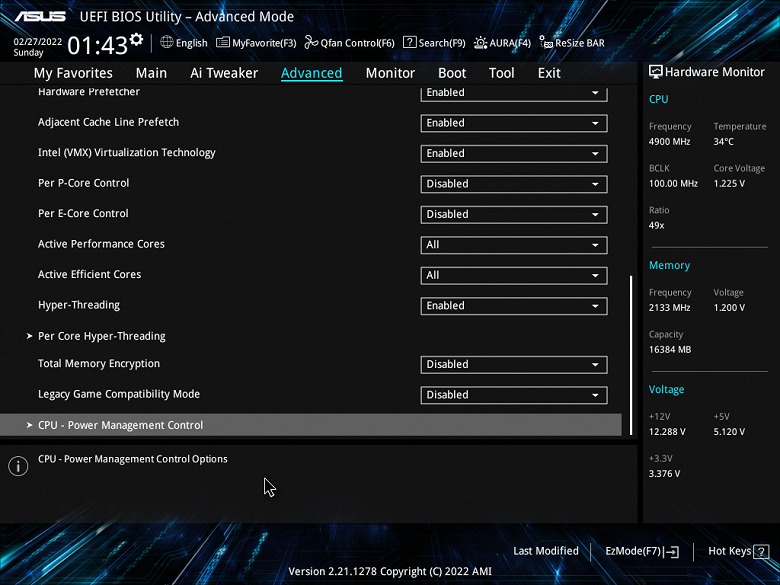Select the Advanced tab

[x=311, y=73]
